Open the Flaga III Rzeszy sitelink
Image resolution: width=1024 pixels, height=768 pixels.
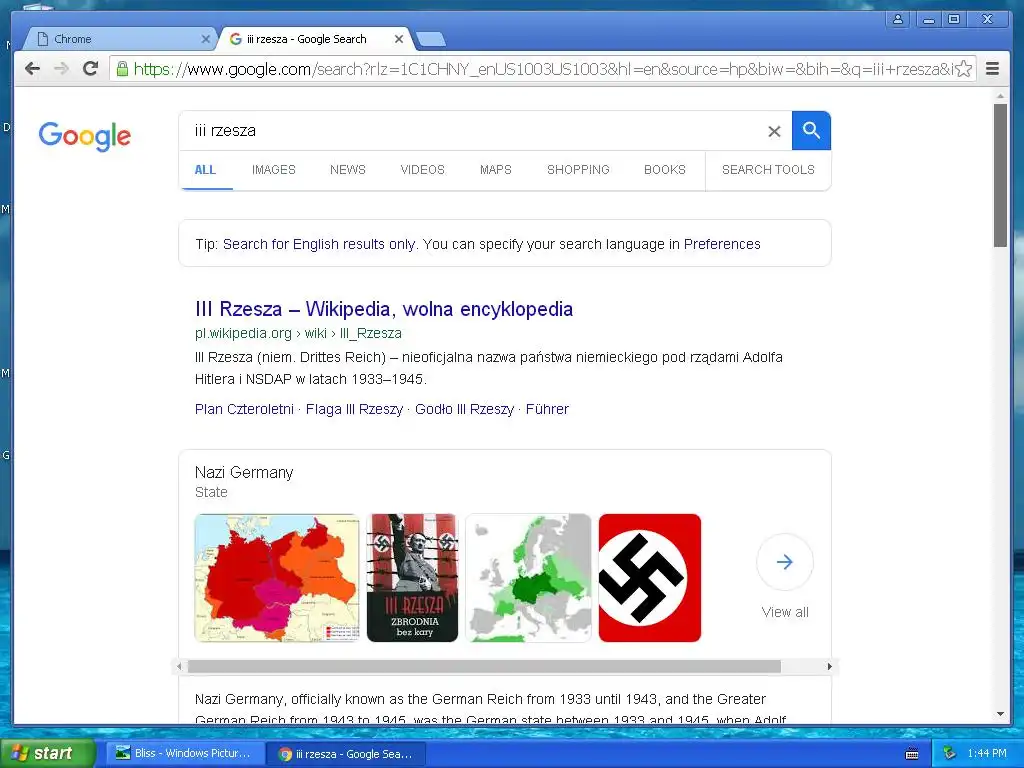(x=355, y=409)
